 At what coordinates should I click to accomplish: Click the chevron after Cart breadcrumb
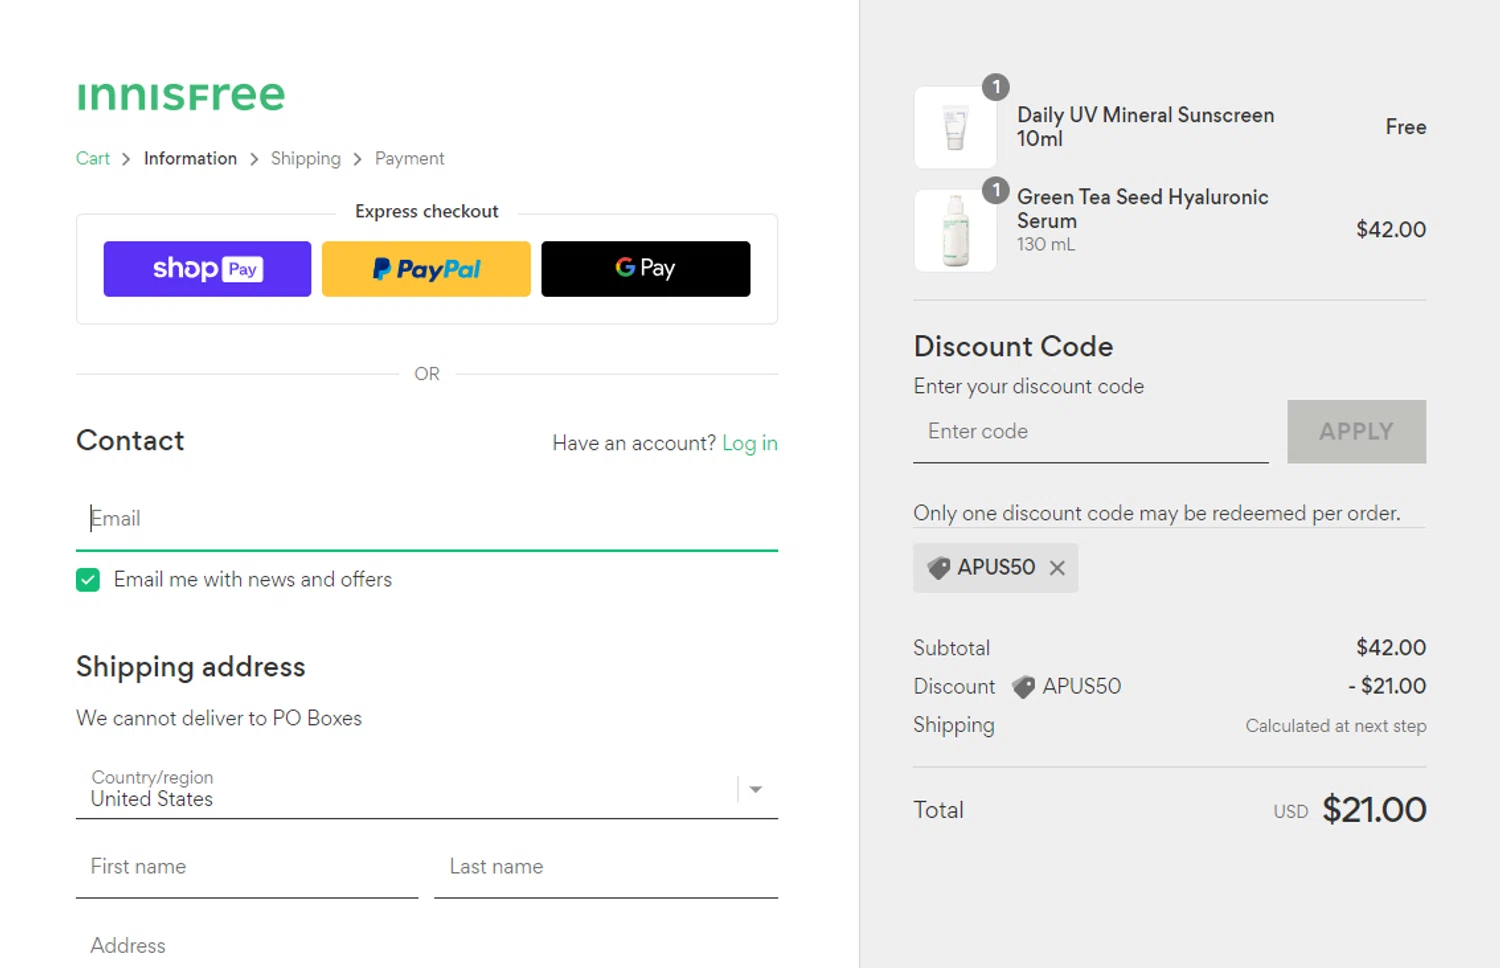pyautogui.click(x=126, y=159)
